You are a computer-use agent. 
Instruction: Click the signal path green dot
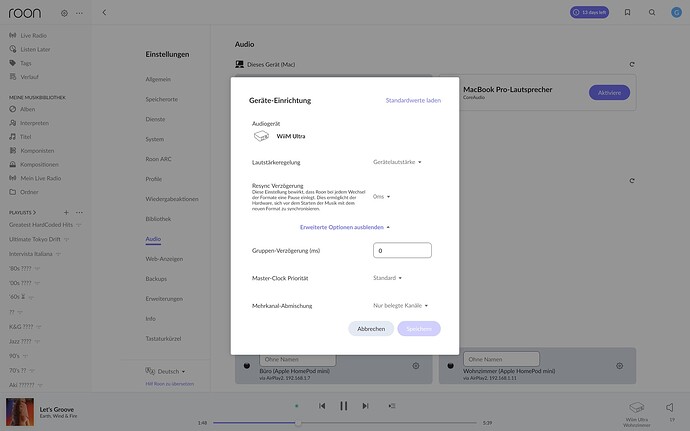point(297,406)
